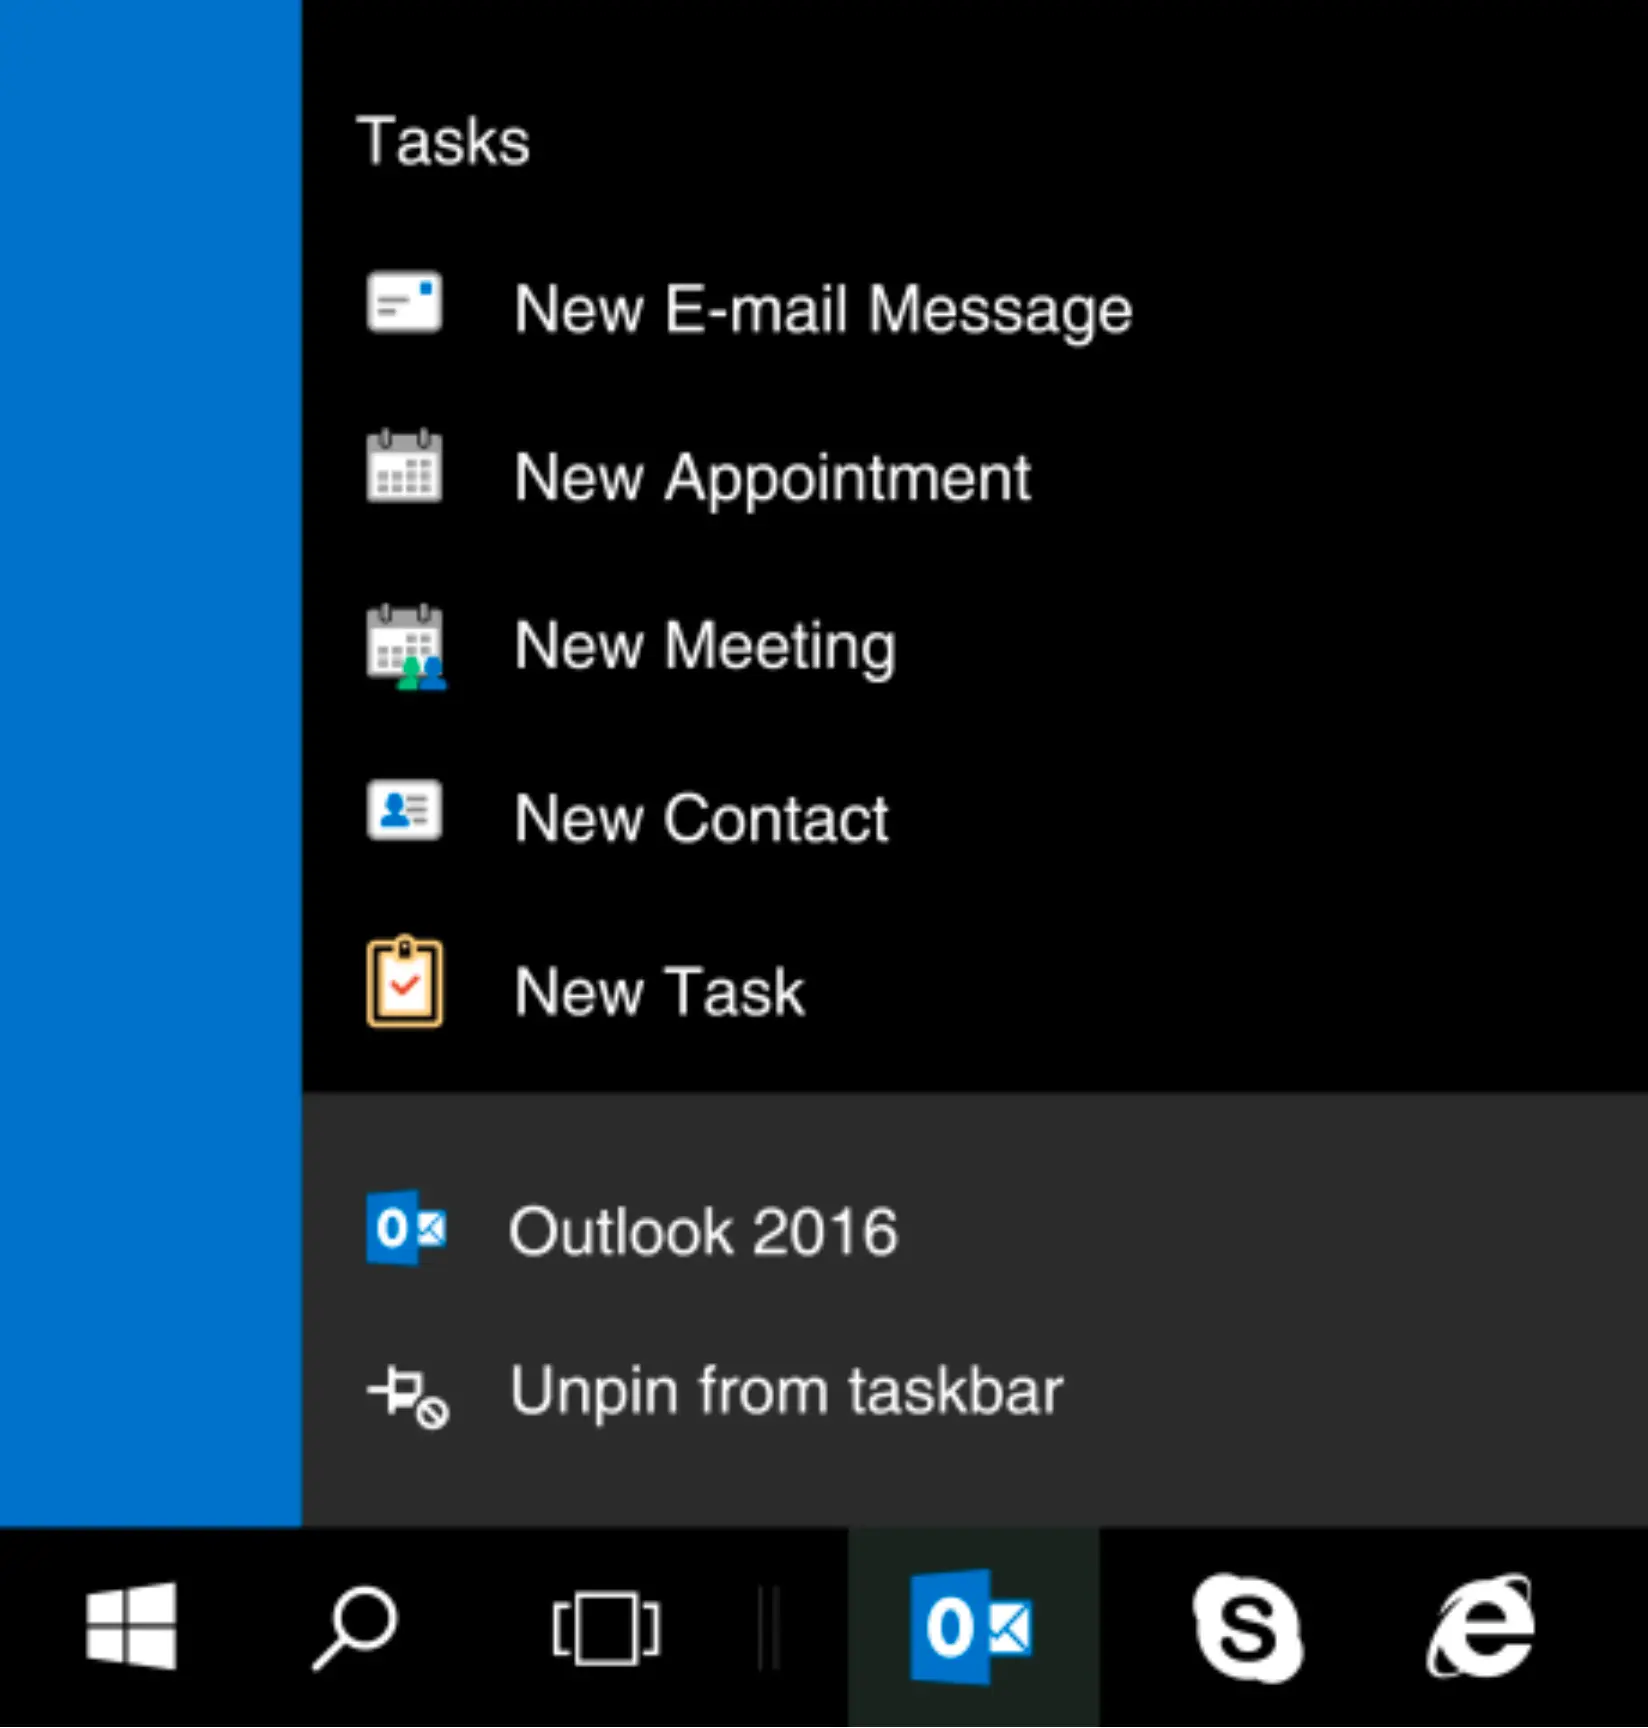
Task: Click the Unpin from taskbar text
Action: (x=786, y=1391)
